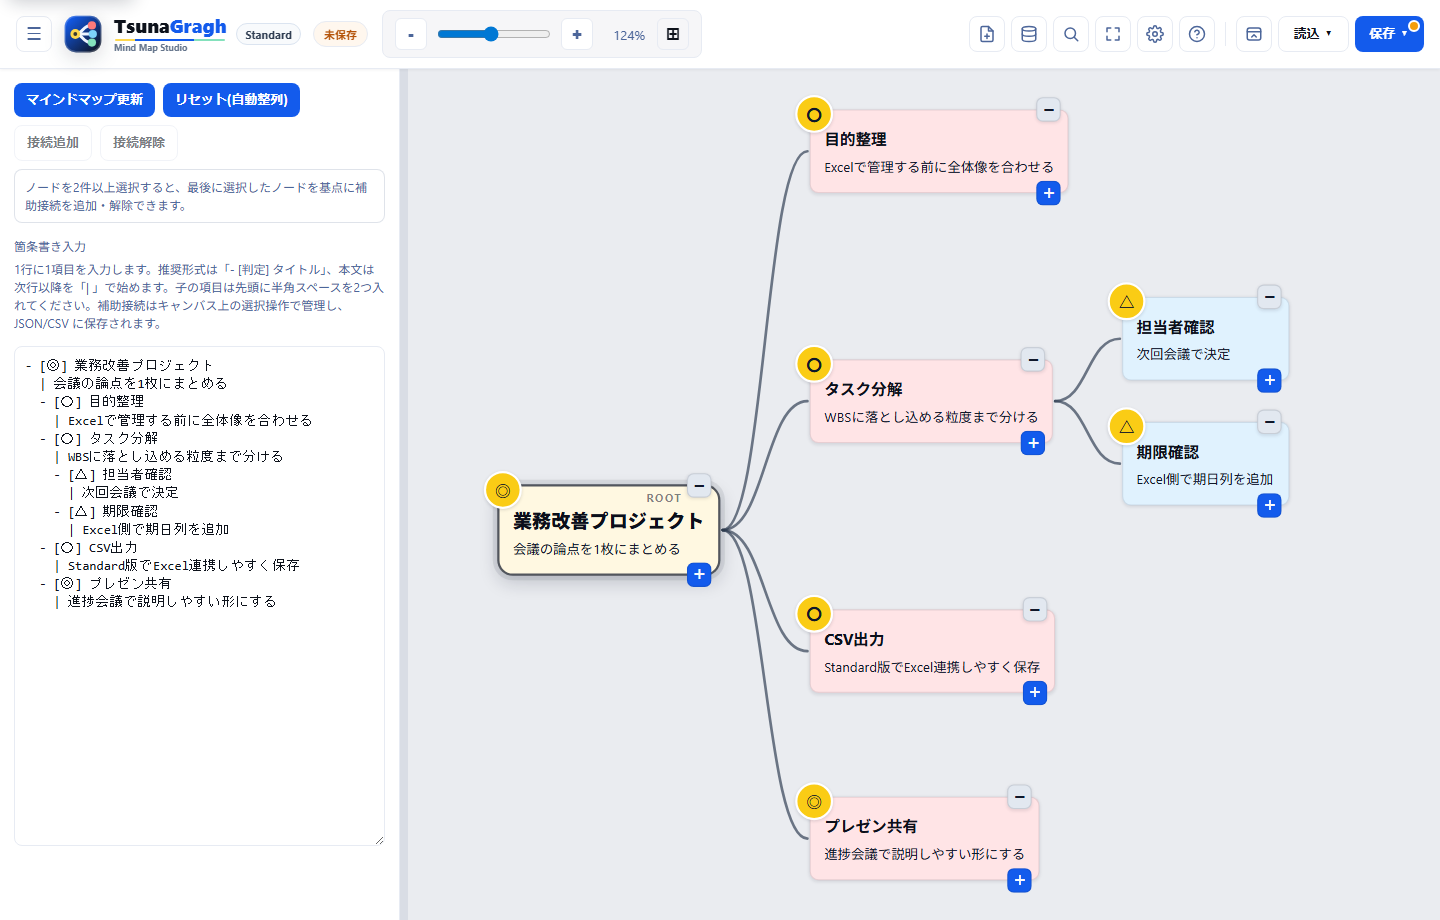Viewport: 1440px width, 920px height.
Task: Add a child to プレゼン共有 node
Action: click(x=1019, y=880)
